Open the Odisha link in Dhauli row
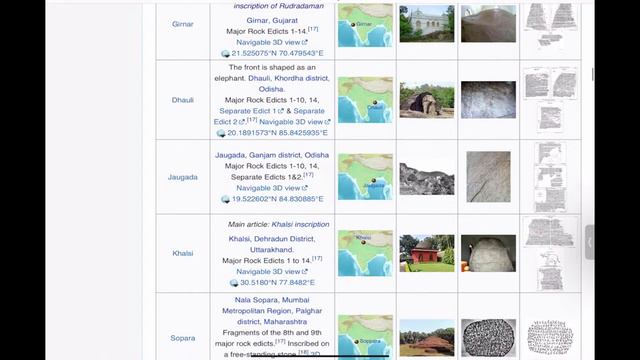Image resolution: width=640 pixels, height=360 pixels. [271, 89]
